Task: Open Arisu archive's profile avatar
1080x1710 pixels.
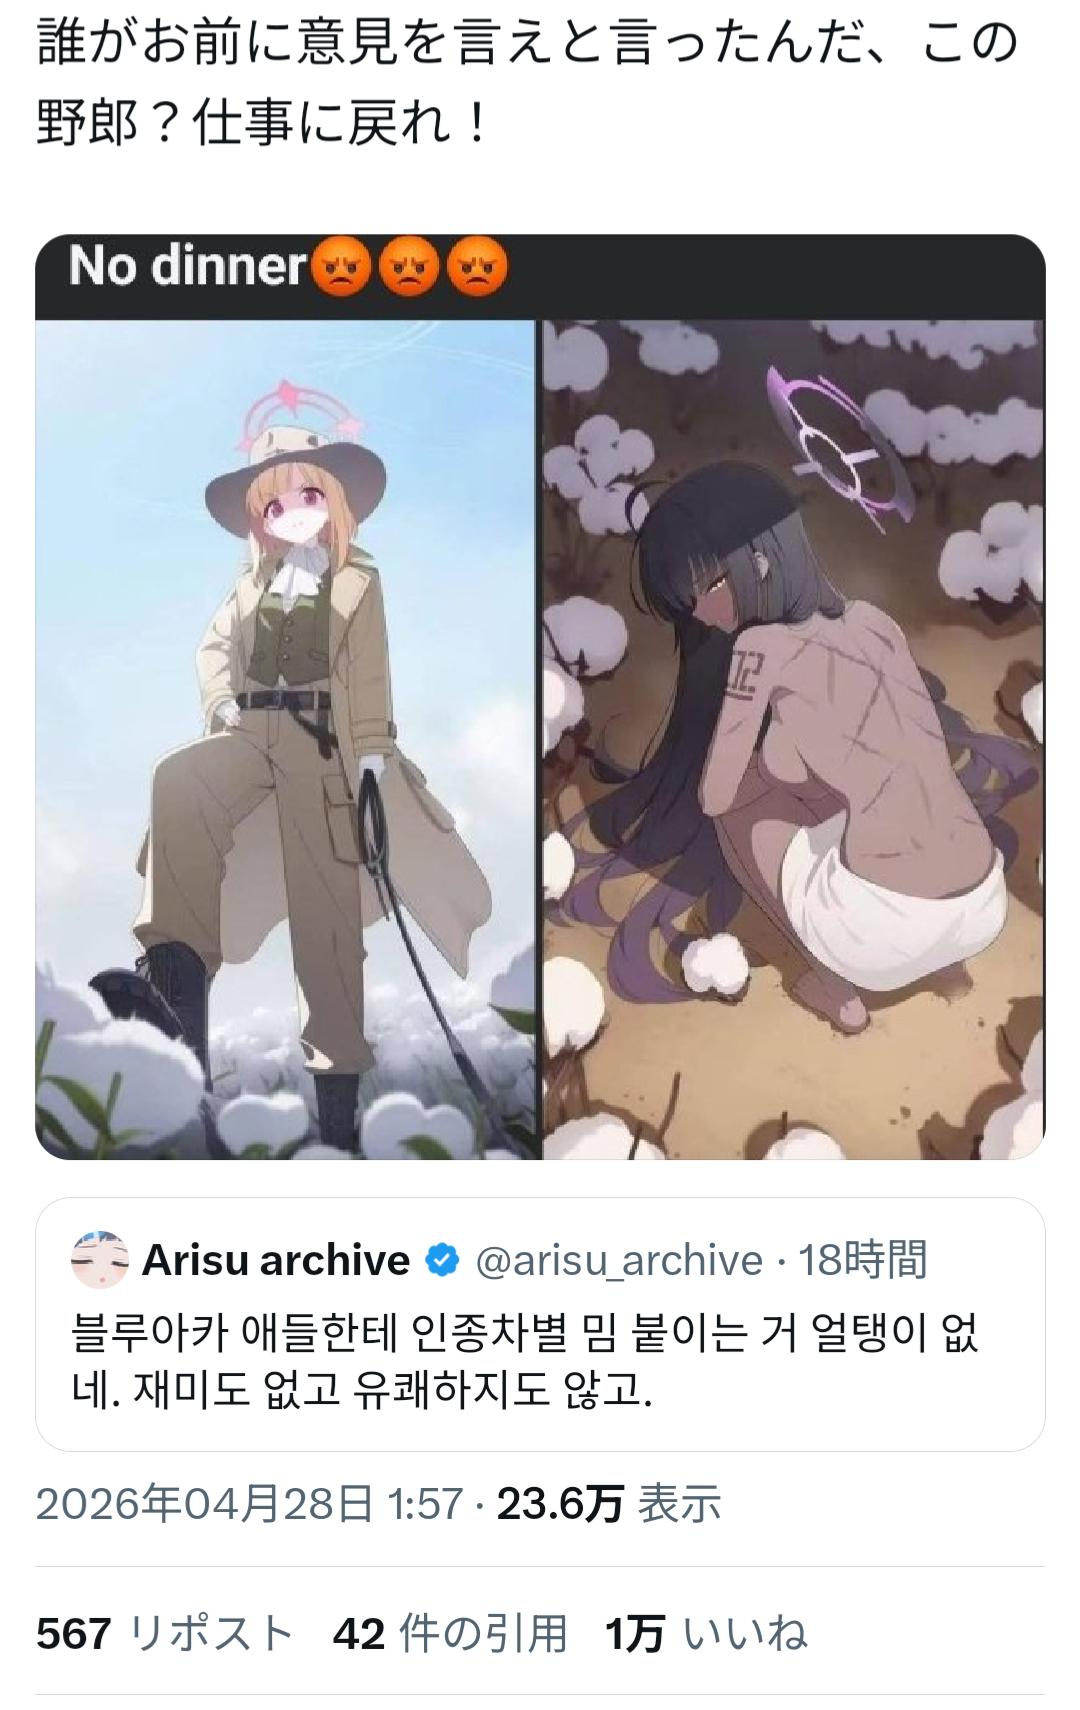Action: click(x=100, y=1260)
